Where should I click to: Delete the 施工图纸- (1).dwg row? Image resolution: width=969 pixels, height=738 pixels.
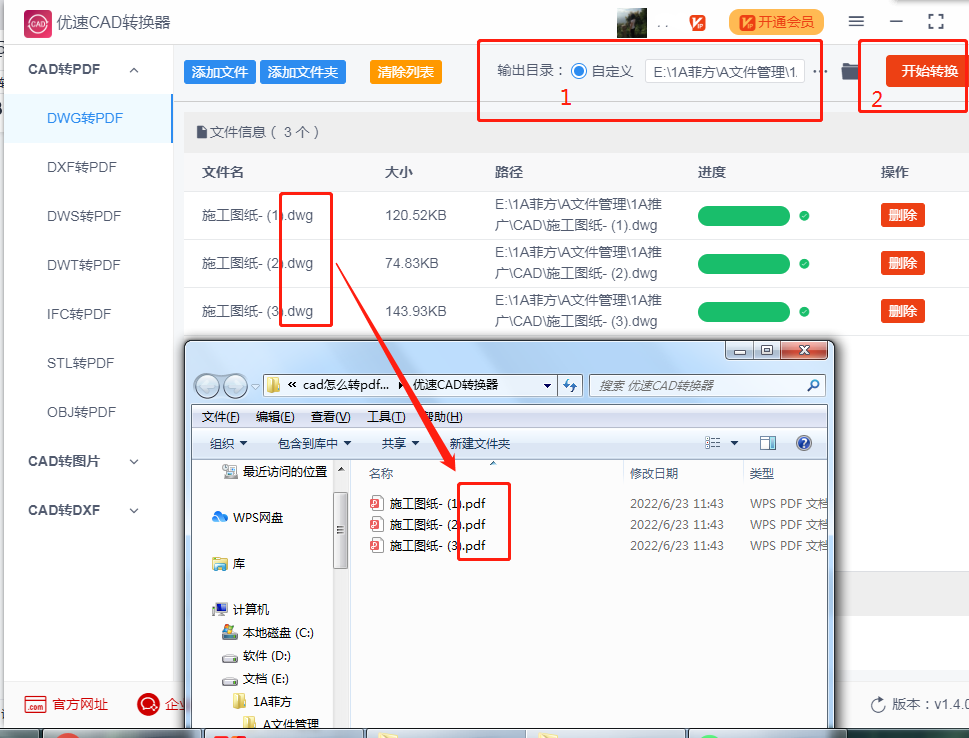[902, 215]
